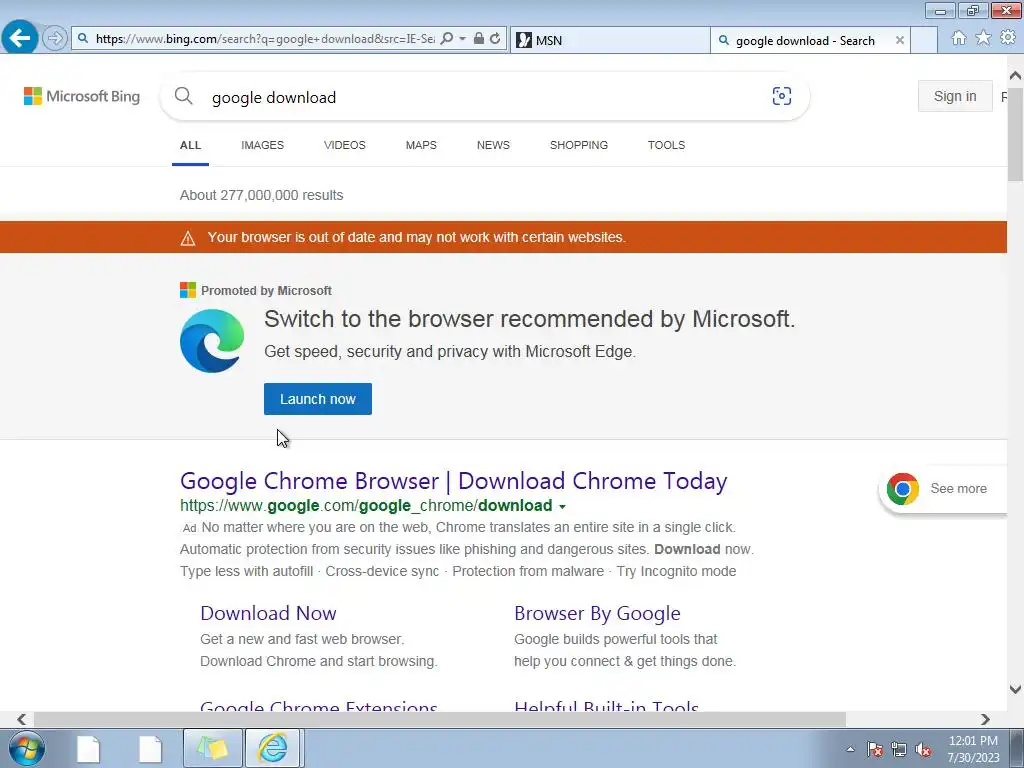Screen dimensions: 1024x768
Task: Open a new blank tab
Action: [x=923, y=40]
